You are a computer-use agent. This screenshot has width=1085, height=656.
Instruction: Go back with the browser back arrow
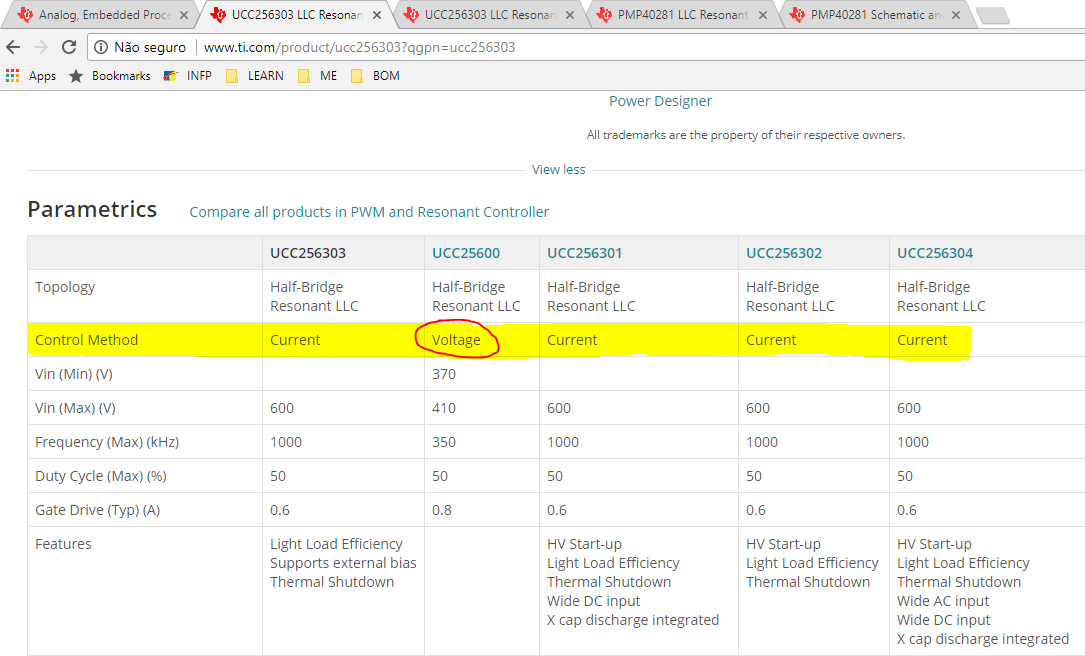click(x=13, y=47)
